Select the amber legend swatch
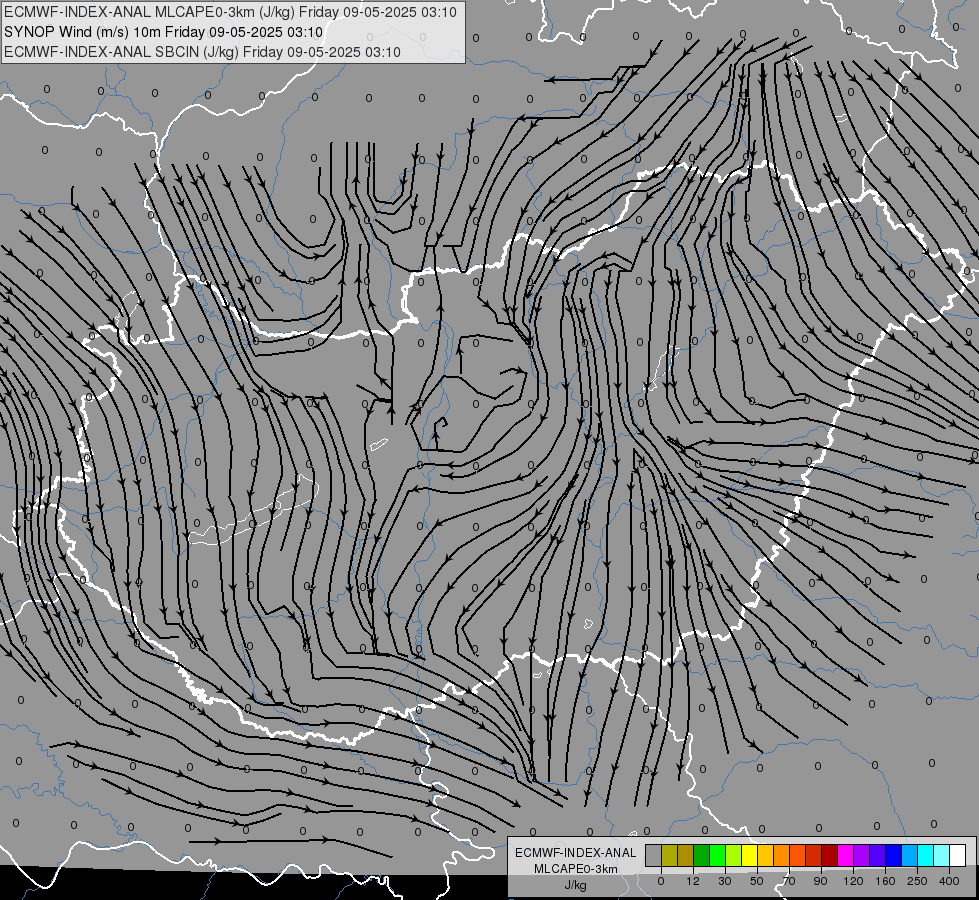The image size is (979, 900). pyautogui.click(x=766, y=856)
